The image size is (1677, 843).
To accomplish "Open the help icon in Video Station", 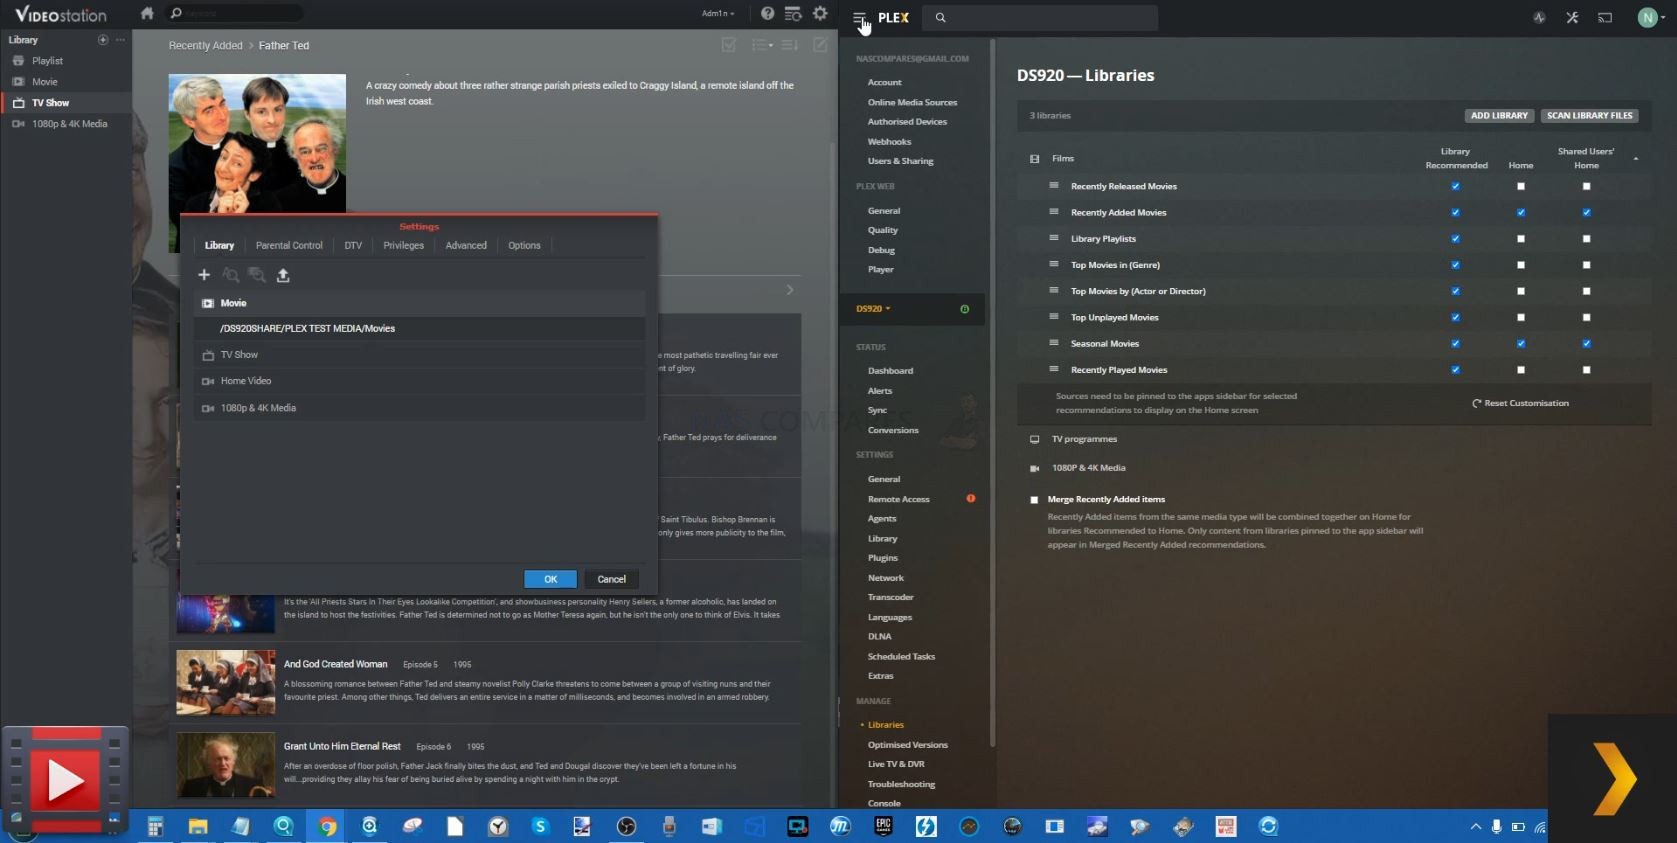I will tap(767, 14).
